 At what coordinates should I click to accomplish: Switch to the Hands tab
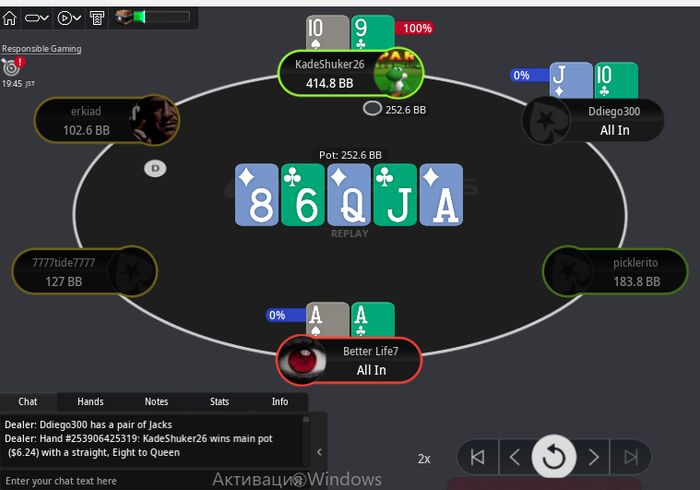90,402
